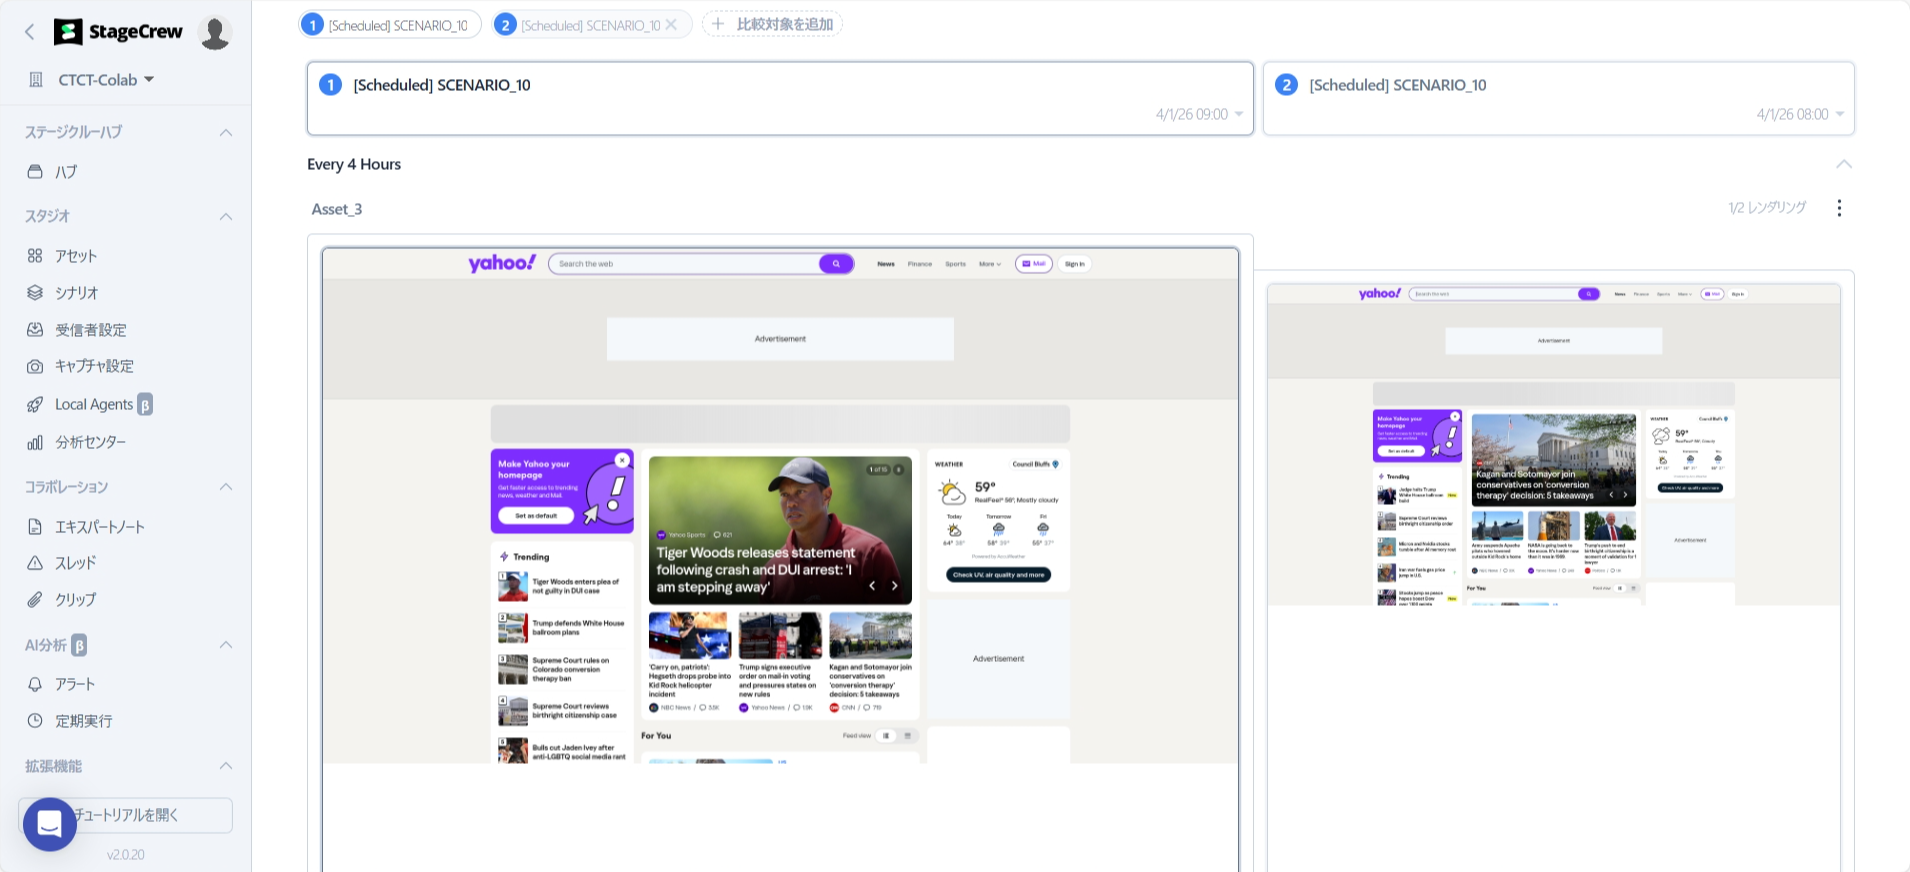Open キャプチャ設定 camera item
Image resolution: width=1910 pixels, height=872 pixels.
click(93, 366)
